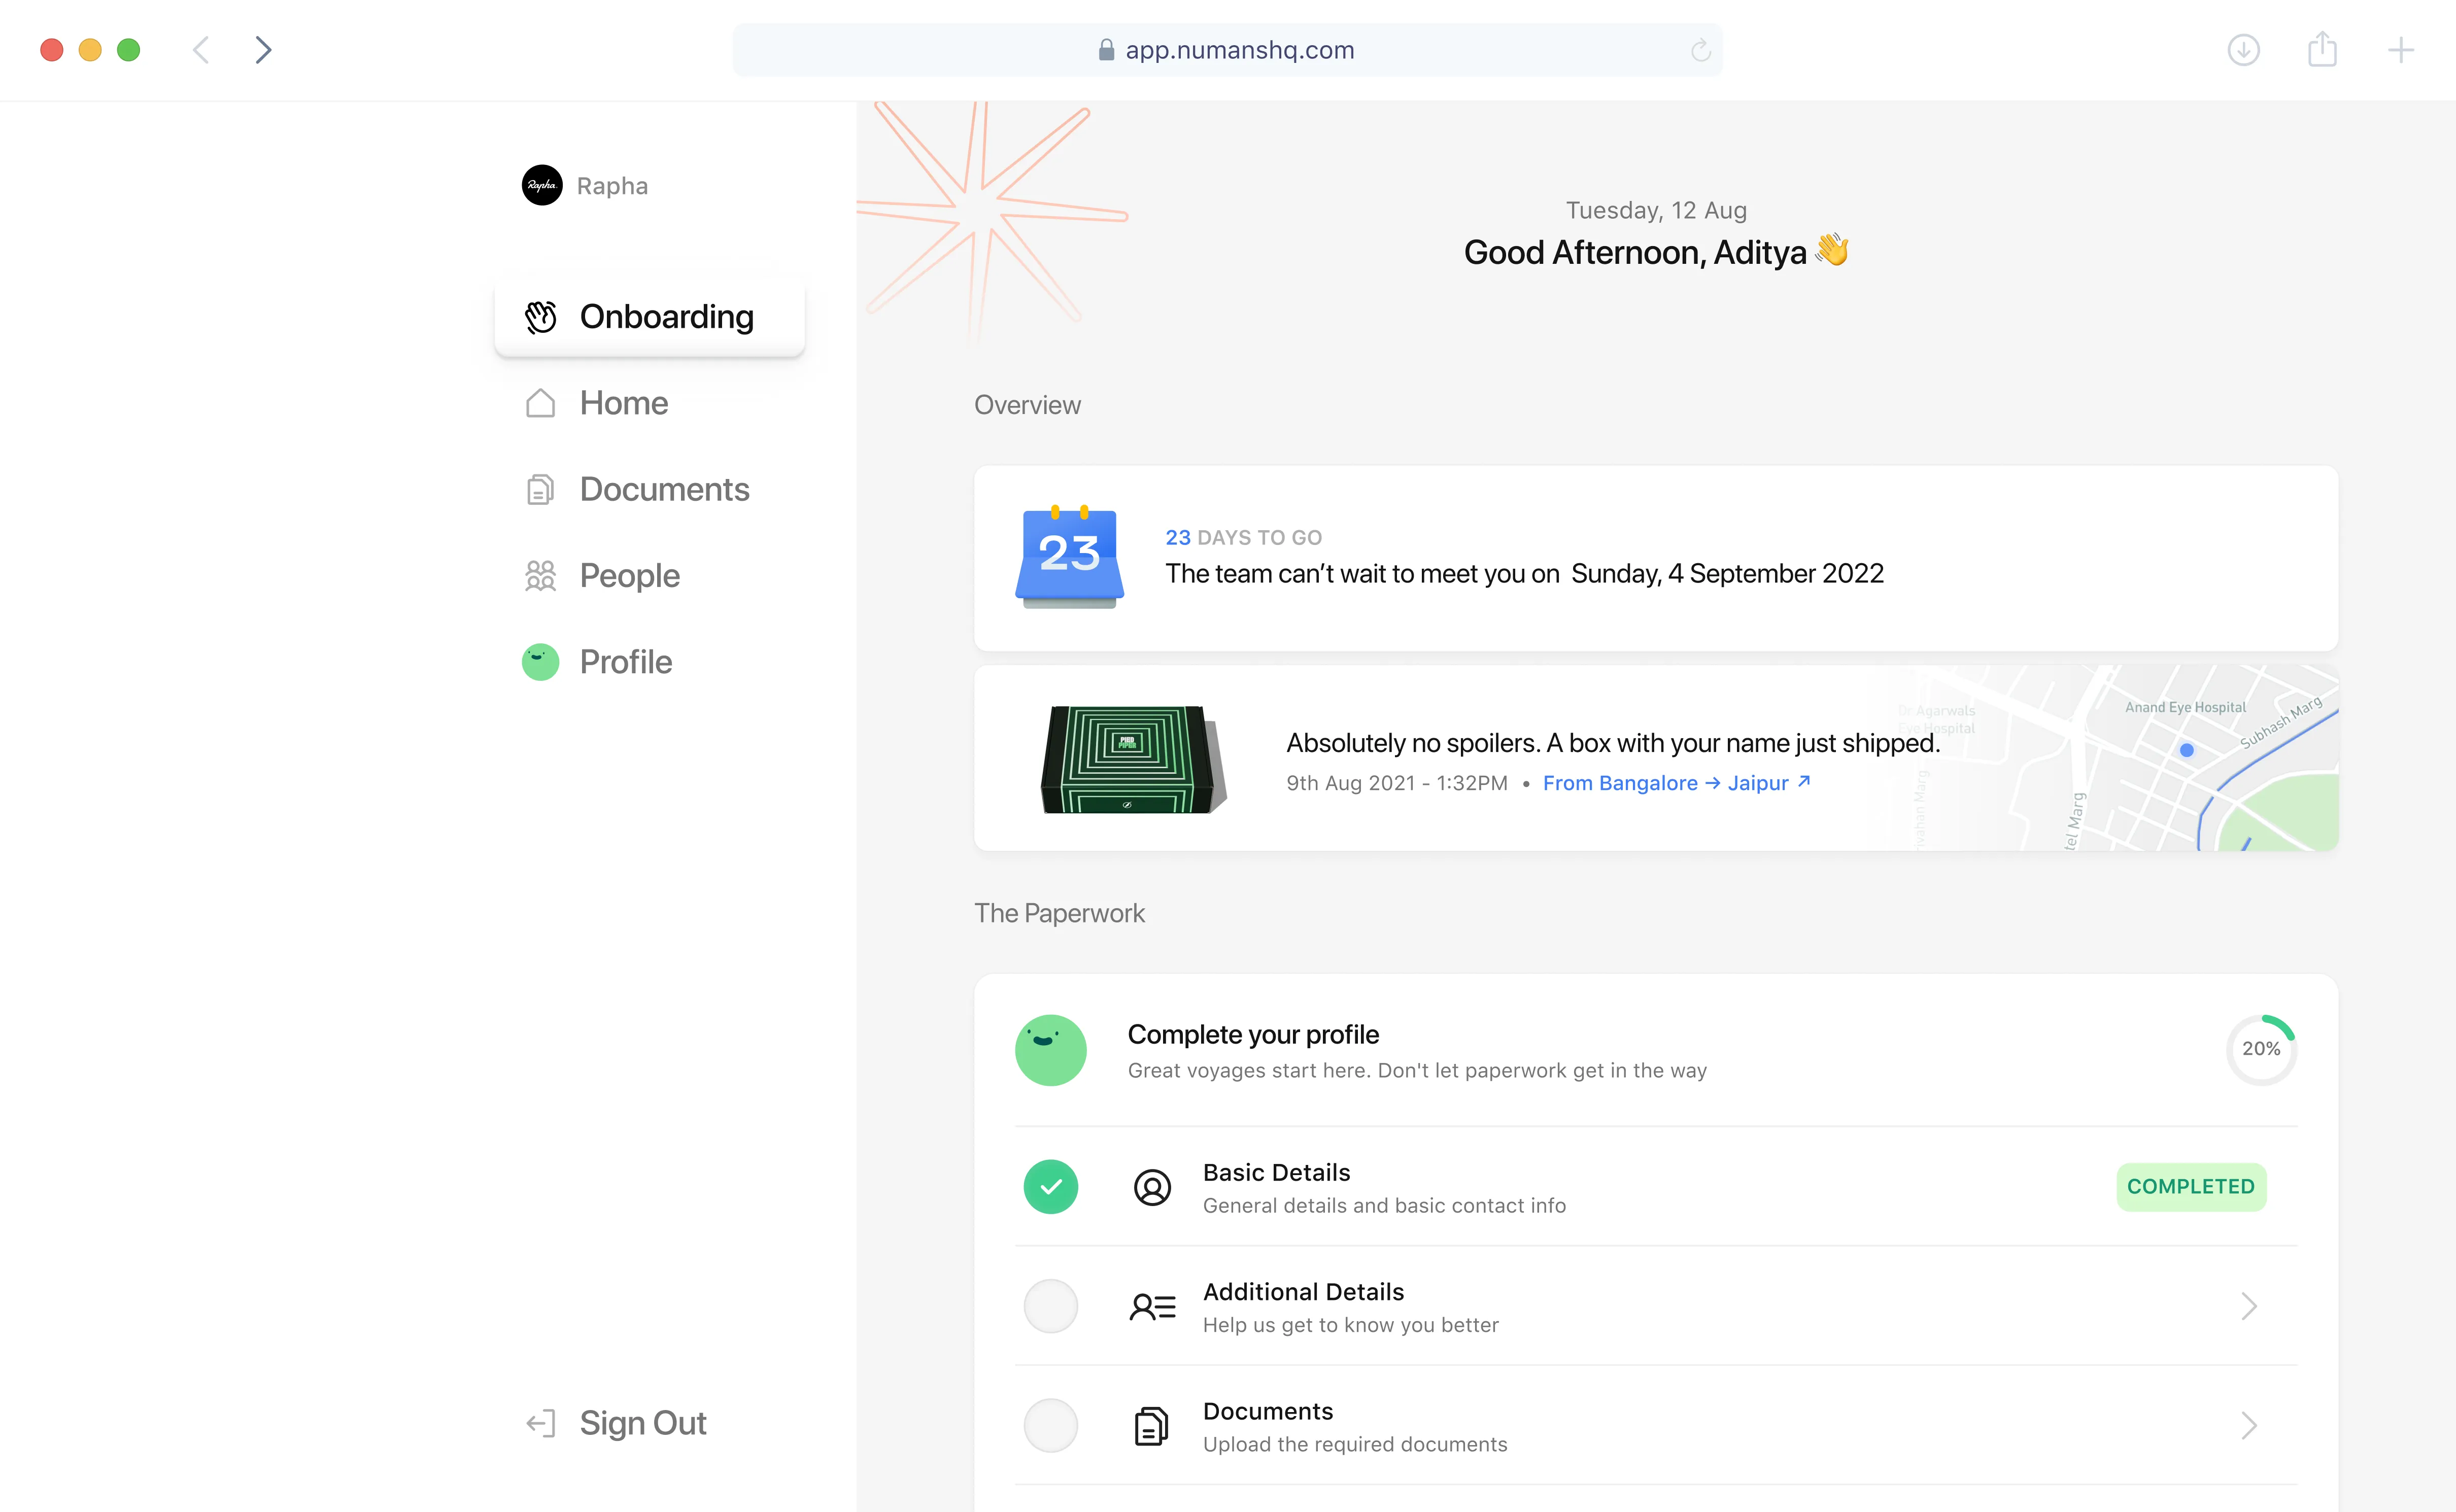Click the house icon beside Home
This screenshot has height=1512, width=2456.
pyautogui.click(x=540, y=403)
